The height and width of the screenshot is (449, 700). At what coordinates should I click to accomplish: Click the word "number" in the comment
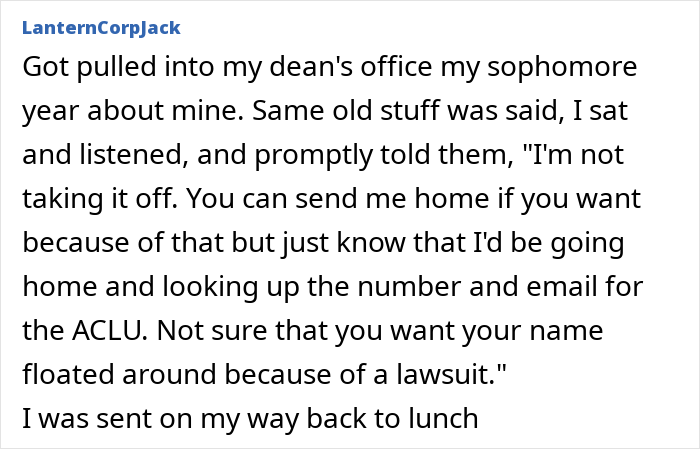coord(409,287)
